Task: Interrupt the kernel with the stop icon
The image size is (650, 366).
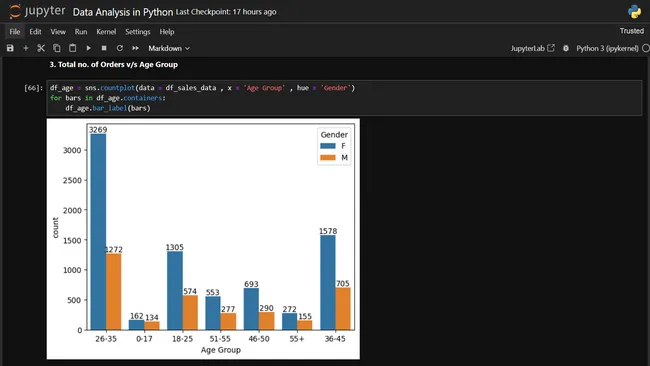Action: (x=104, y=48)
